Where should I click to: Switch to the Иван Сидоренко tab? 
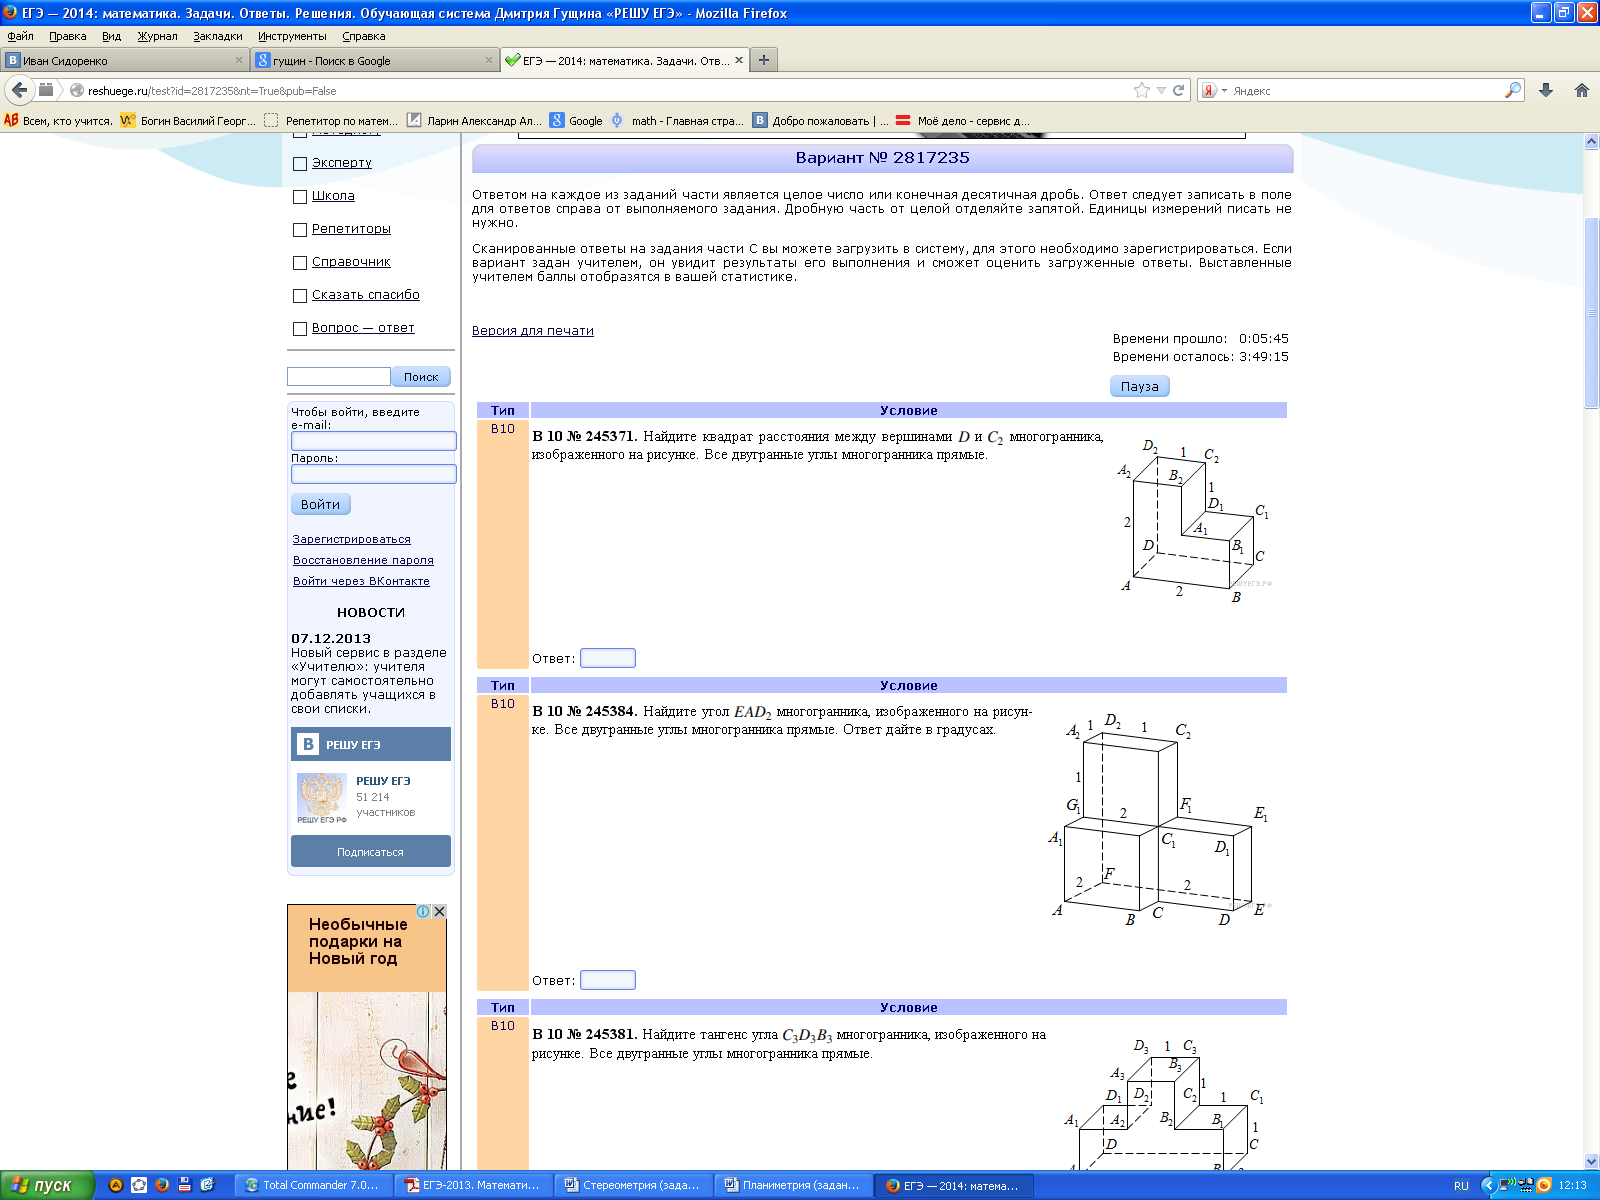point(125,60)
